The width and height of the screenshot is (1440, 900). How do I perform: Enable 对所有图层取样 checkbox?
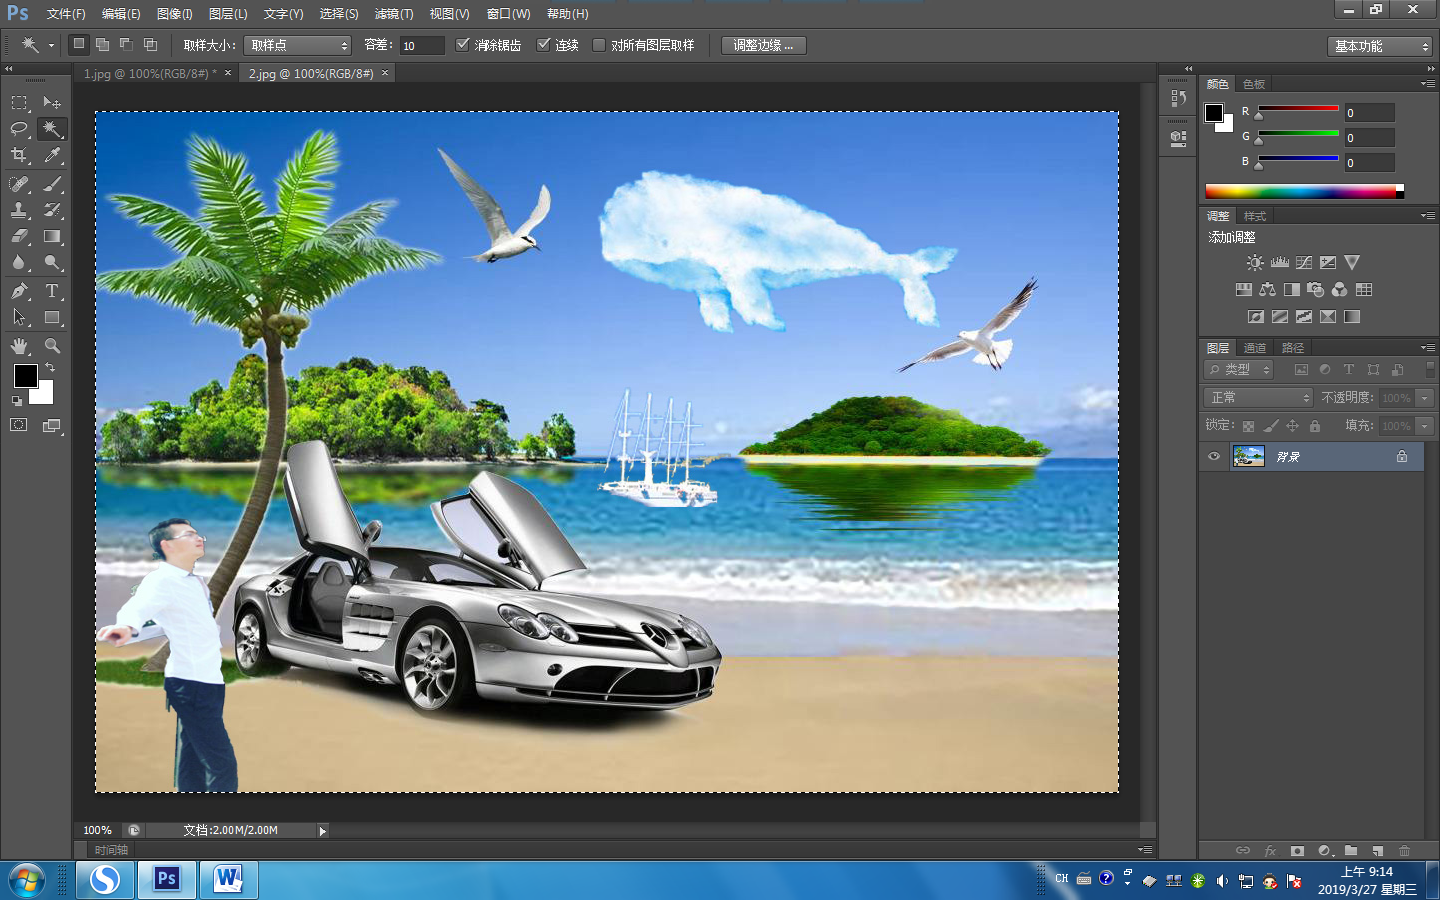pos(599,45)
